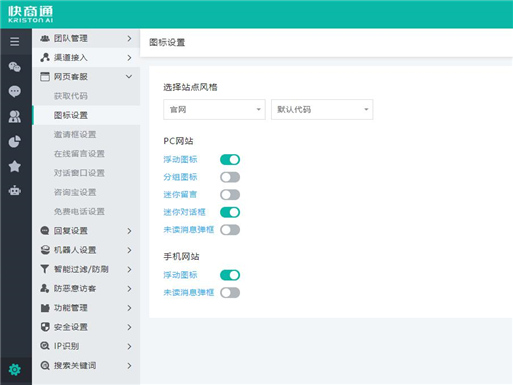Image resolution: width=513 pixels, height=385 pixels.
Task: Click 迷你留言 link
Action: [180, 195]
